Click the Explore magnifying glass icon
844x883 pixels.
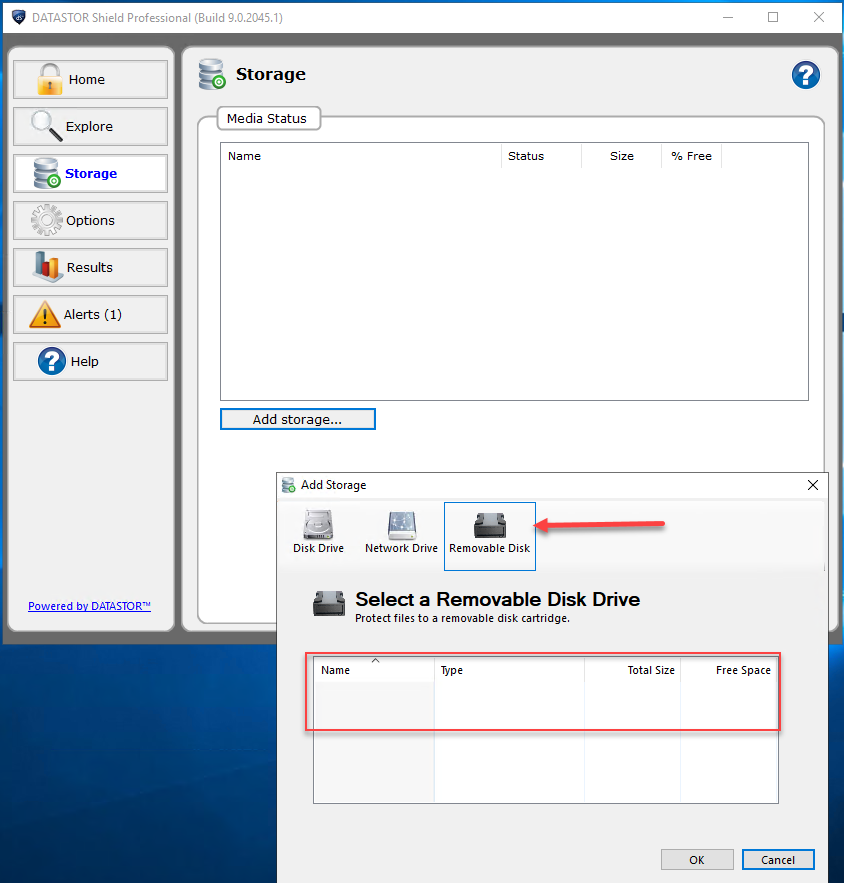tap(46, 125)
